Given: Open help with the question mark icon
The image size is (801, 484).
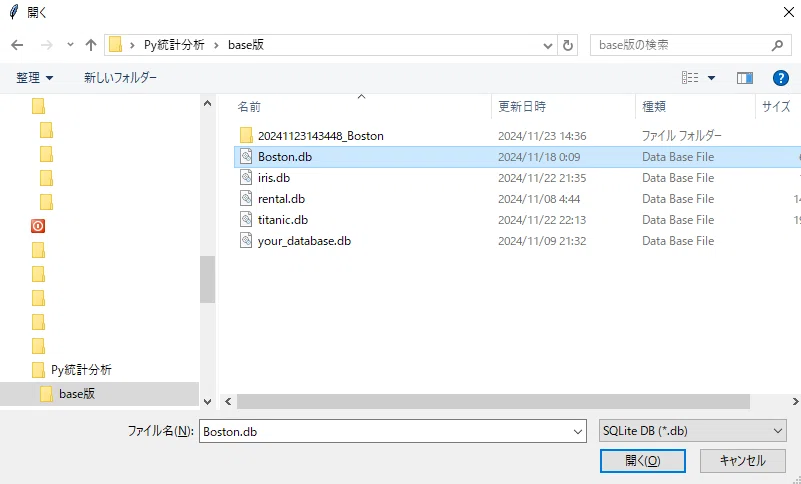Looking at the screenshot, I should (x=781, y=78).
